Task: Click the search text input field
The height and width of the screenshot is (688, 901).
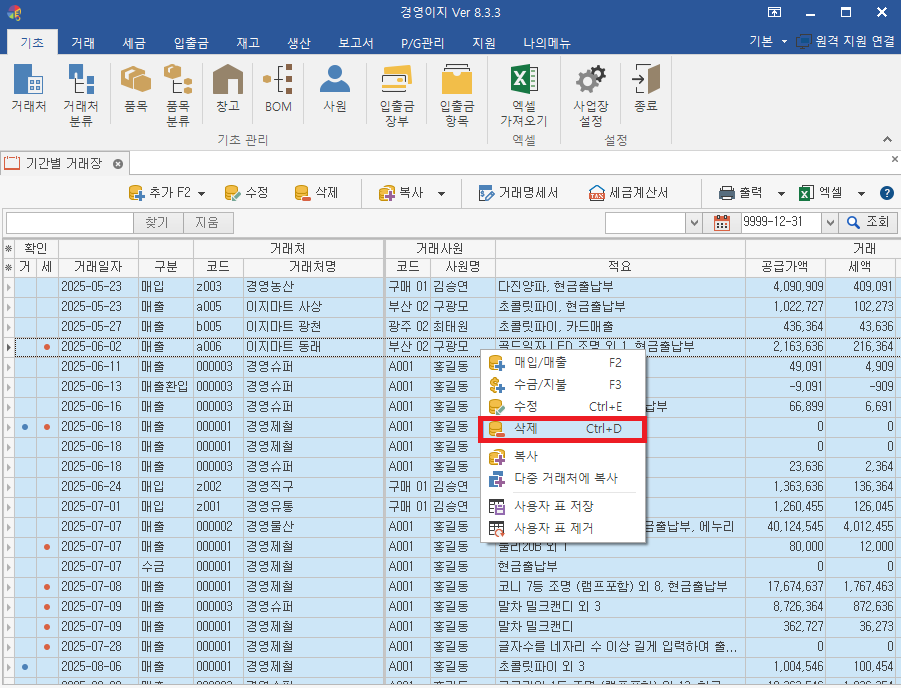Action: (x=69, y=223)
